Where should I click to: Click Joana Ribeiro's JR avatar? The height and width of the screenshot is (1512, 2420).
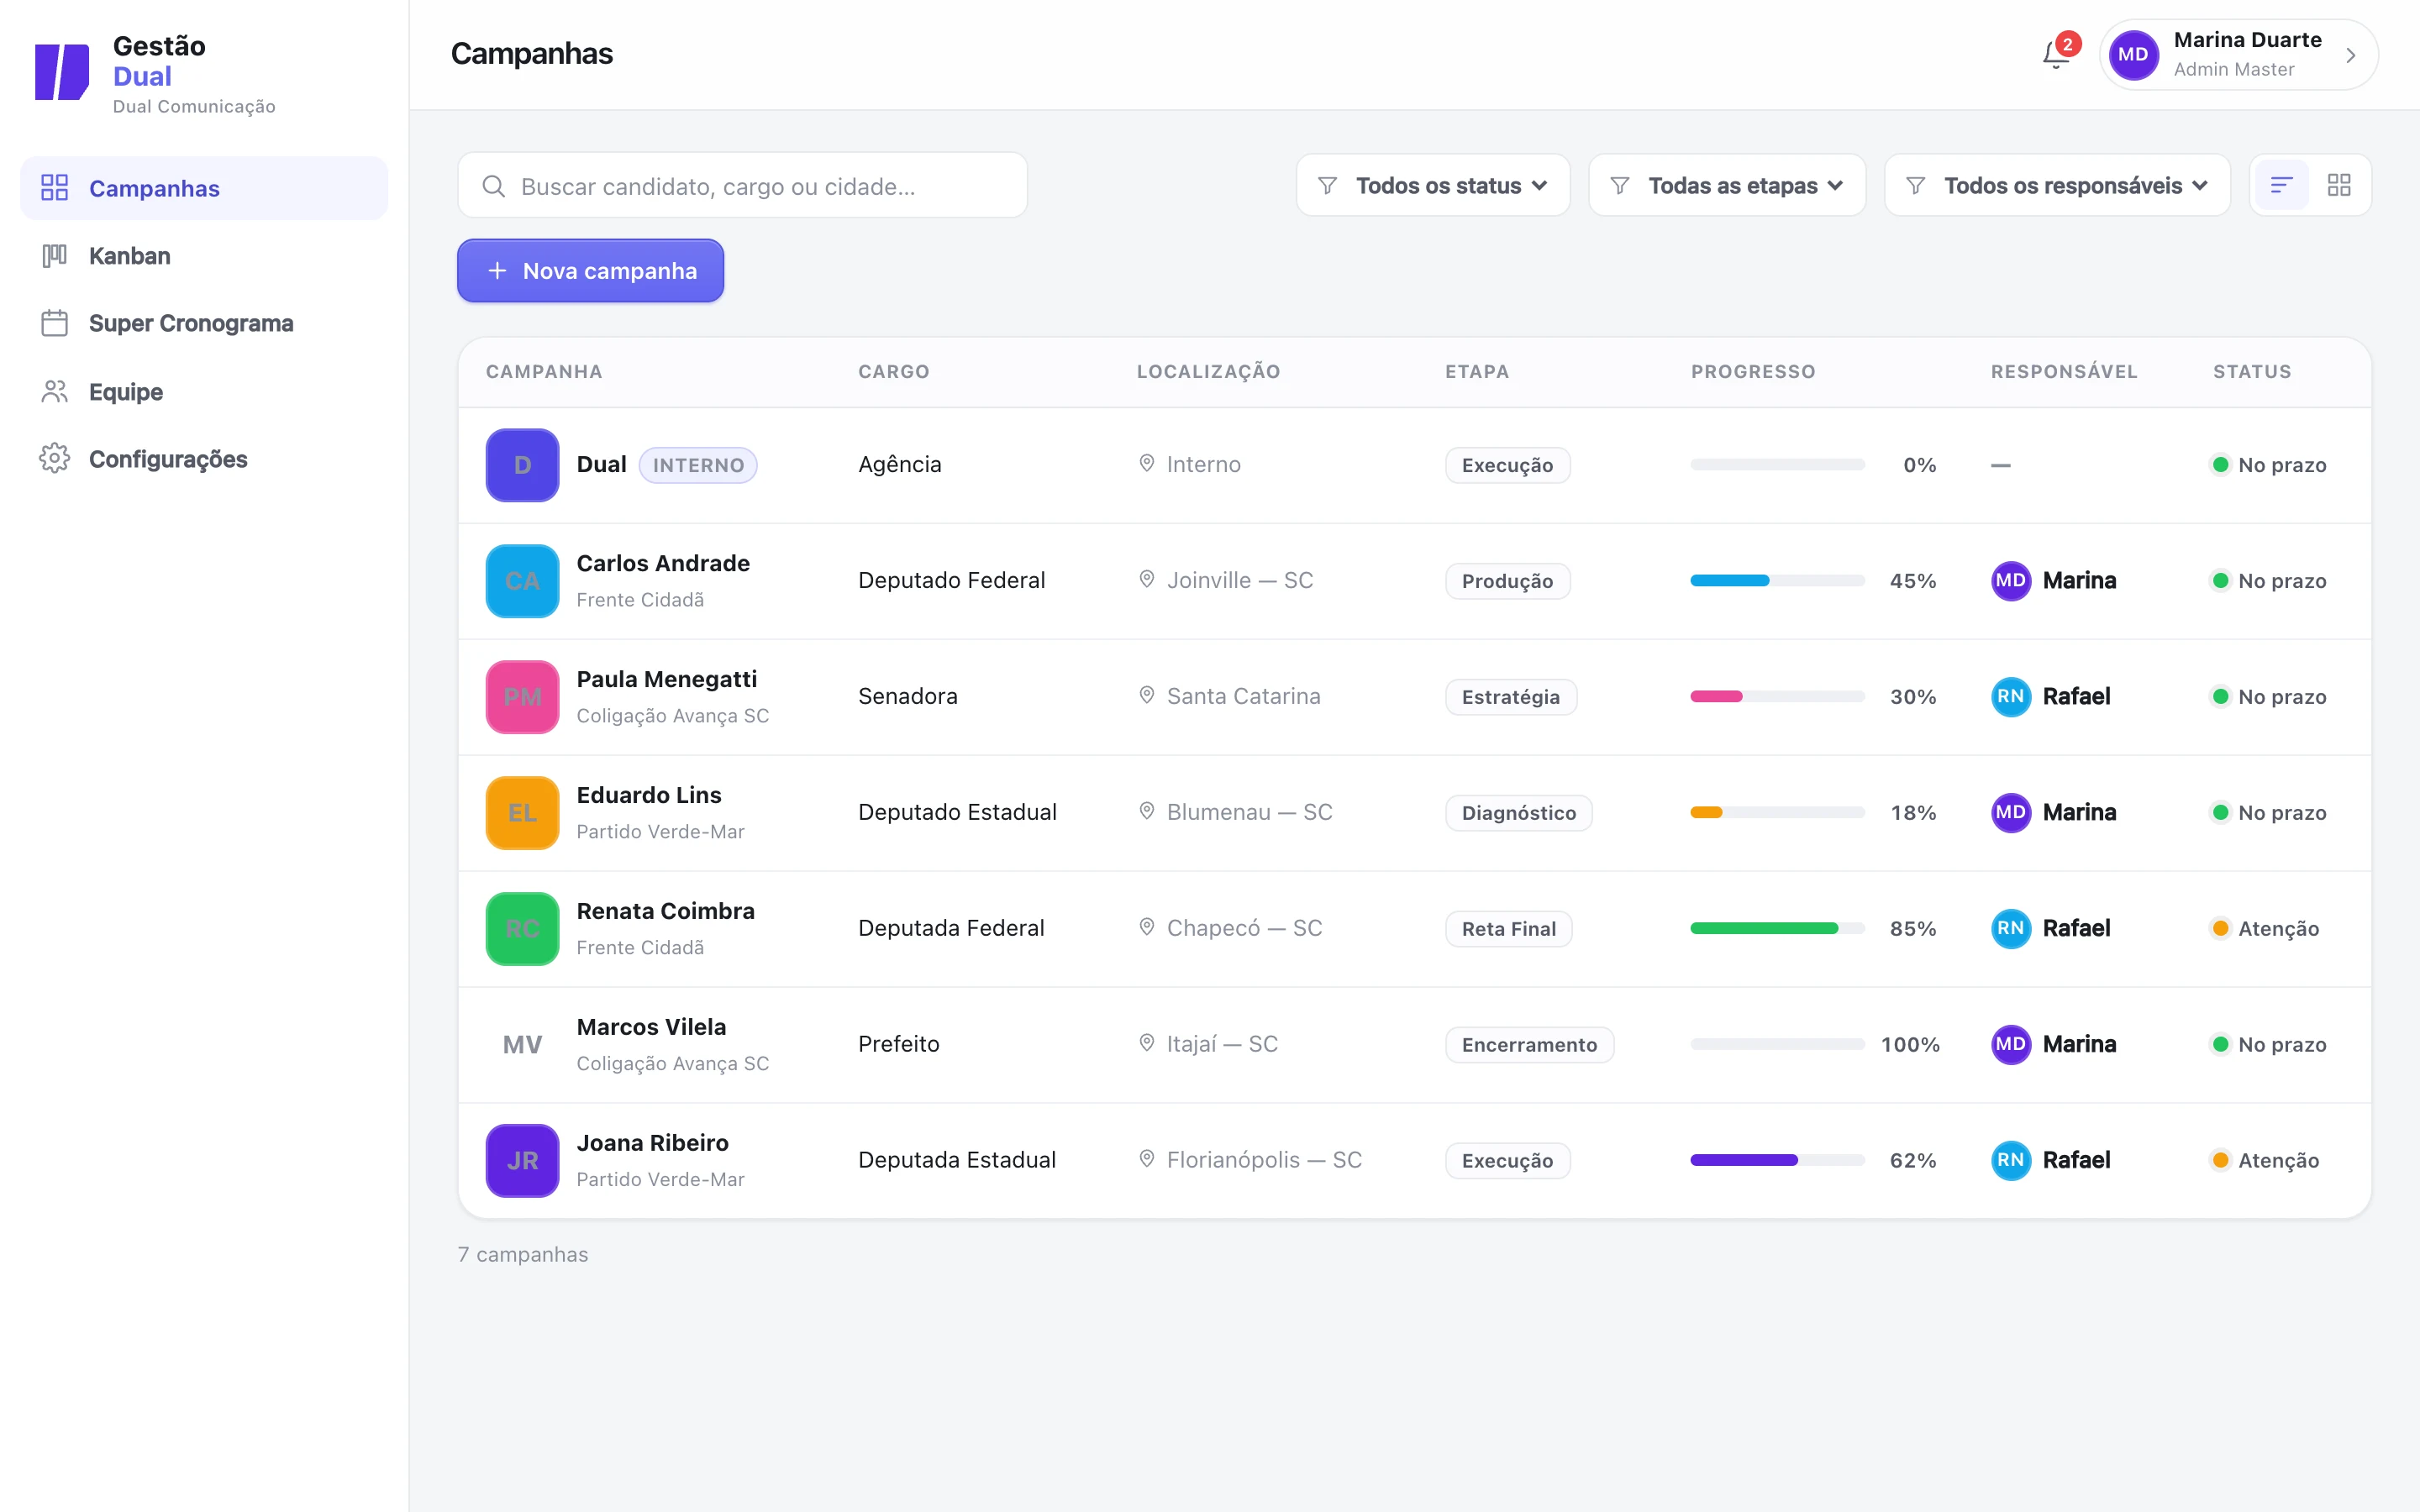(x=522, y=1161)
